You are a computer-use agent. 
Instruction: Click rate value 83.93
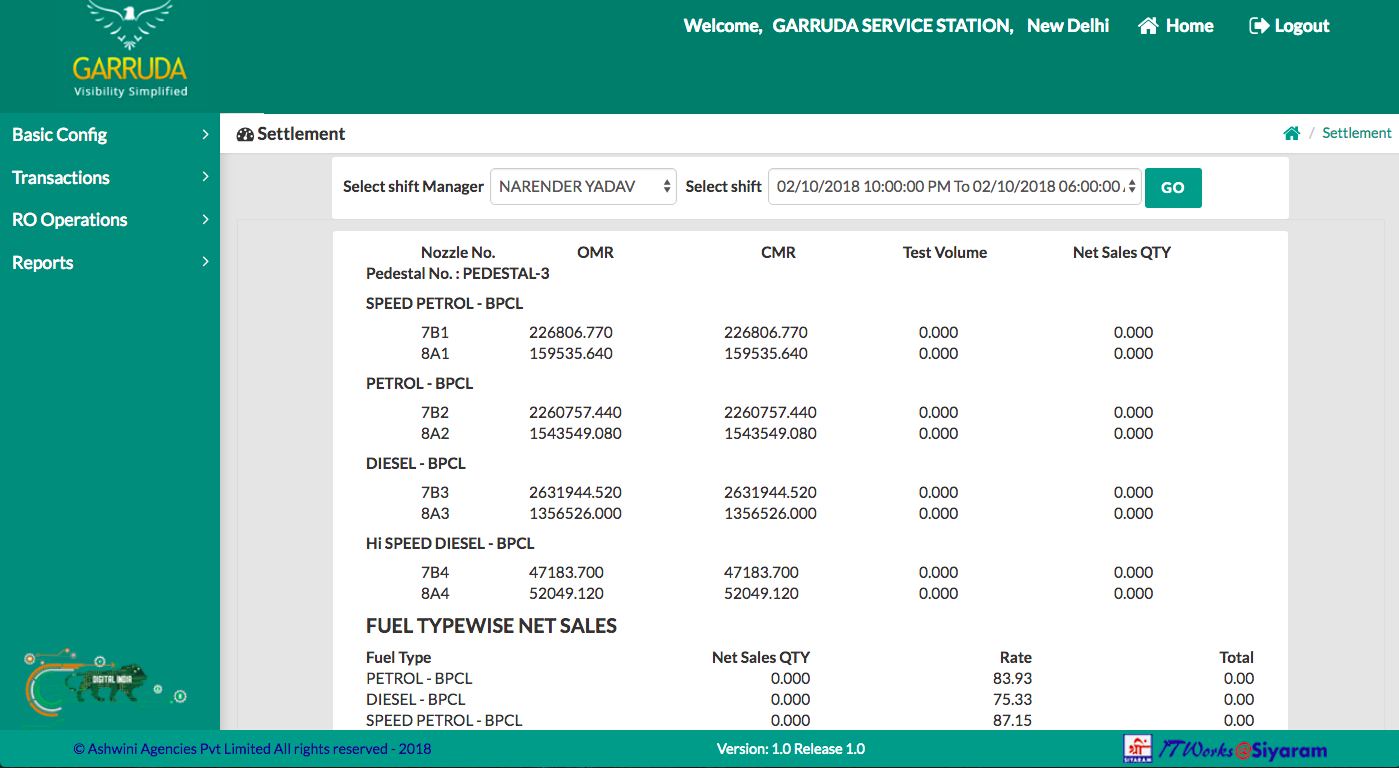click(x=1012, y=678)
